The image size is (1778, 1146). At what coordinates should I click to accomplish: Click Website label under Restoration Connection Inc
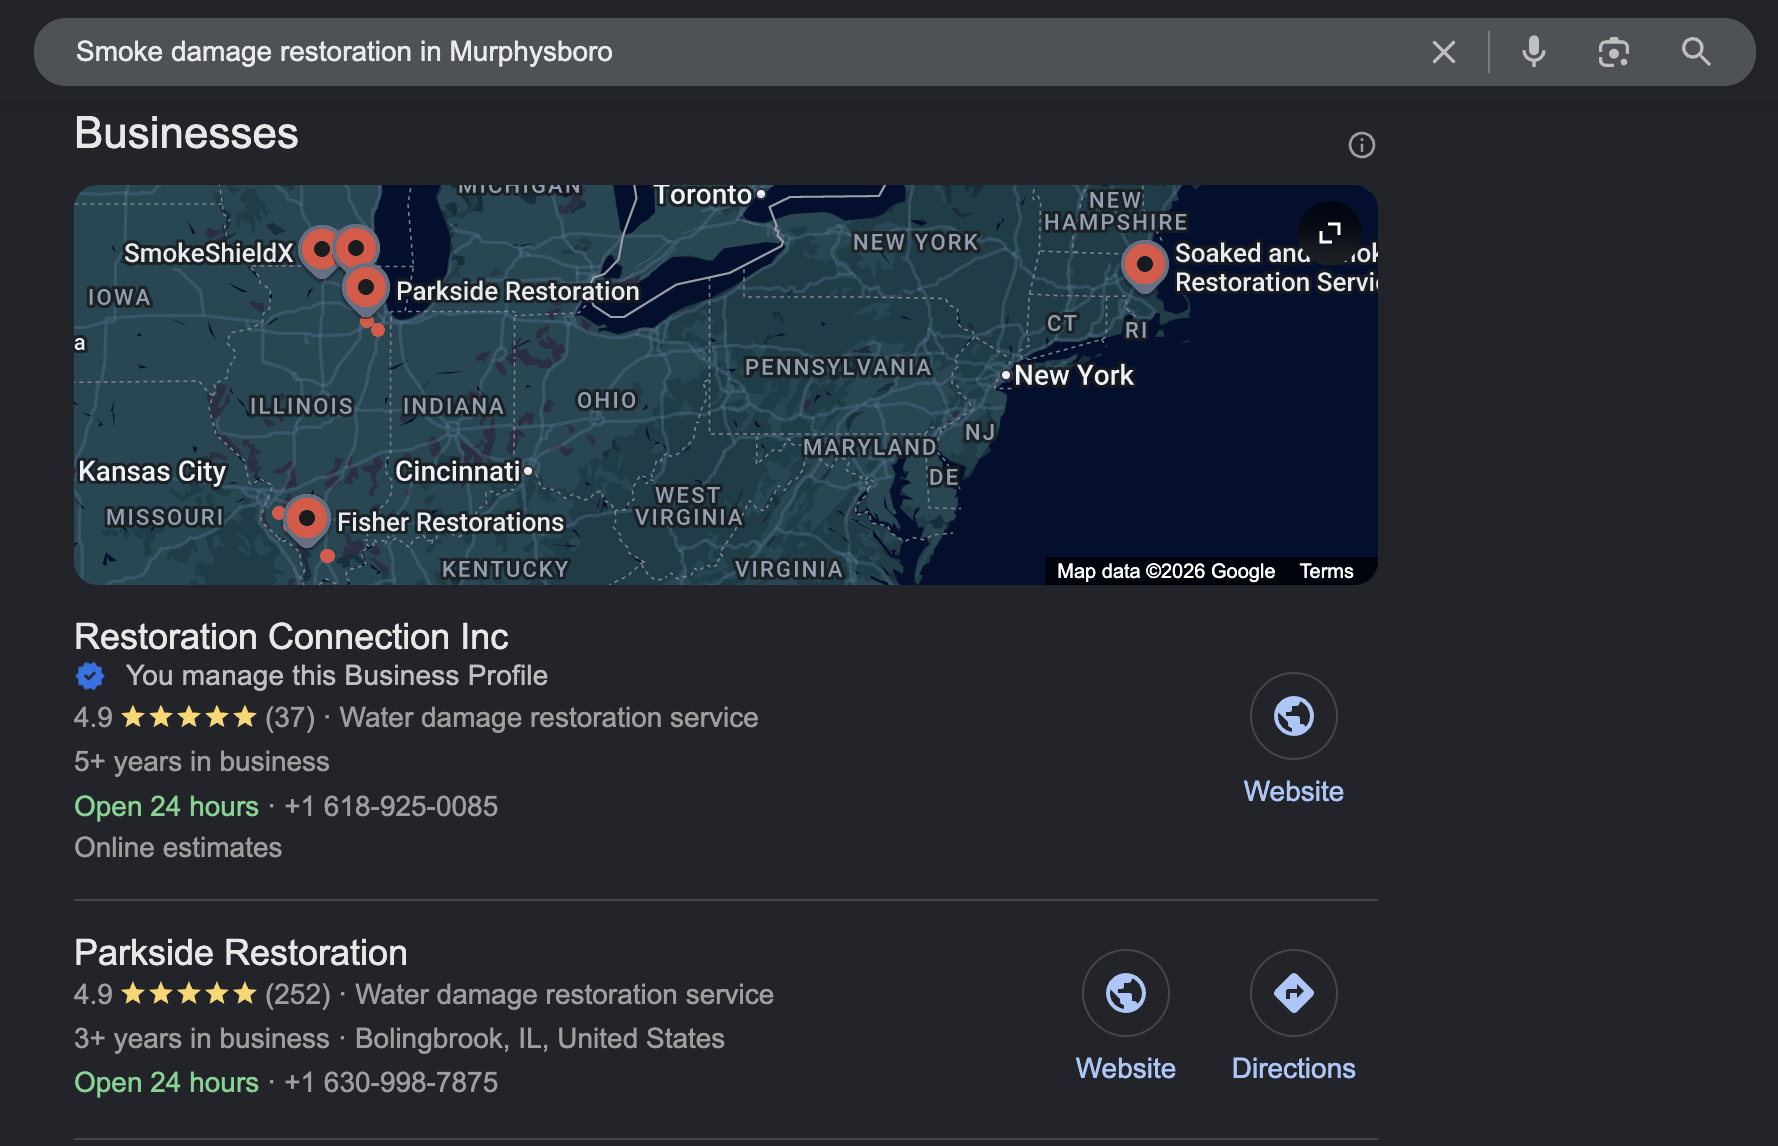click(1293, 791)
